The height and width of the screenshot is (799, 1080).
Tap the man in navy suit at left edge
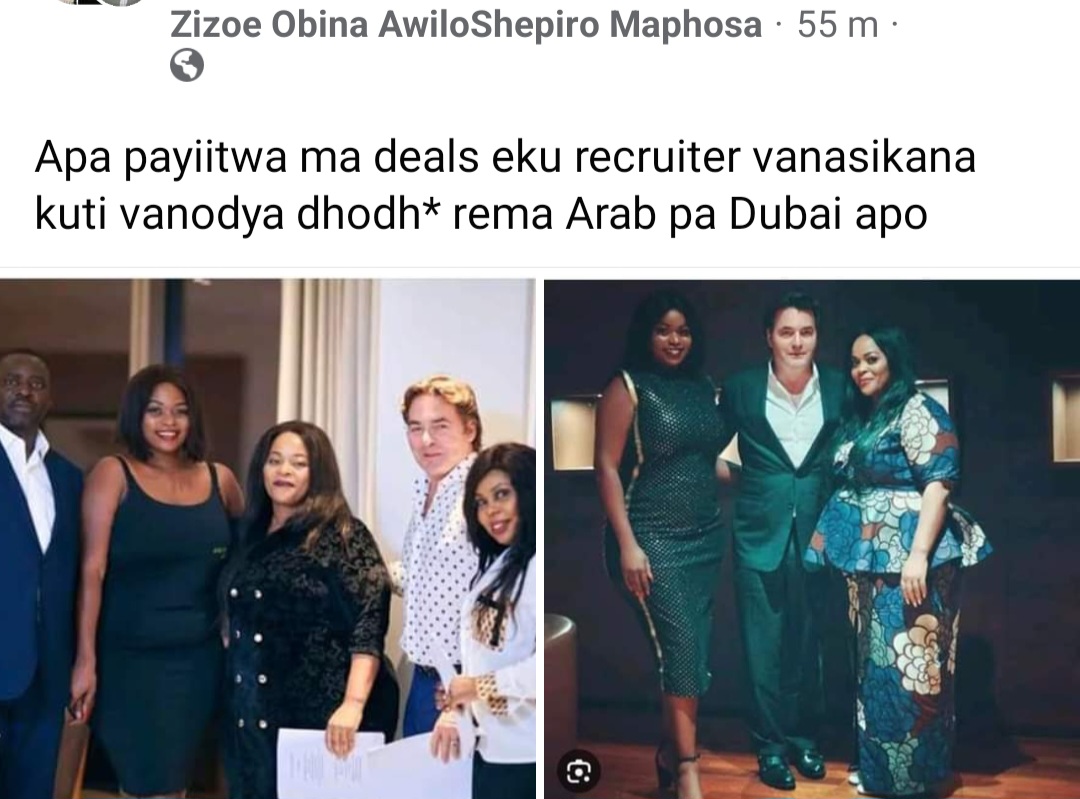tap(31, 572)
